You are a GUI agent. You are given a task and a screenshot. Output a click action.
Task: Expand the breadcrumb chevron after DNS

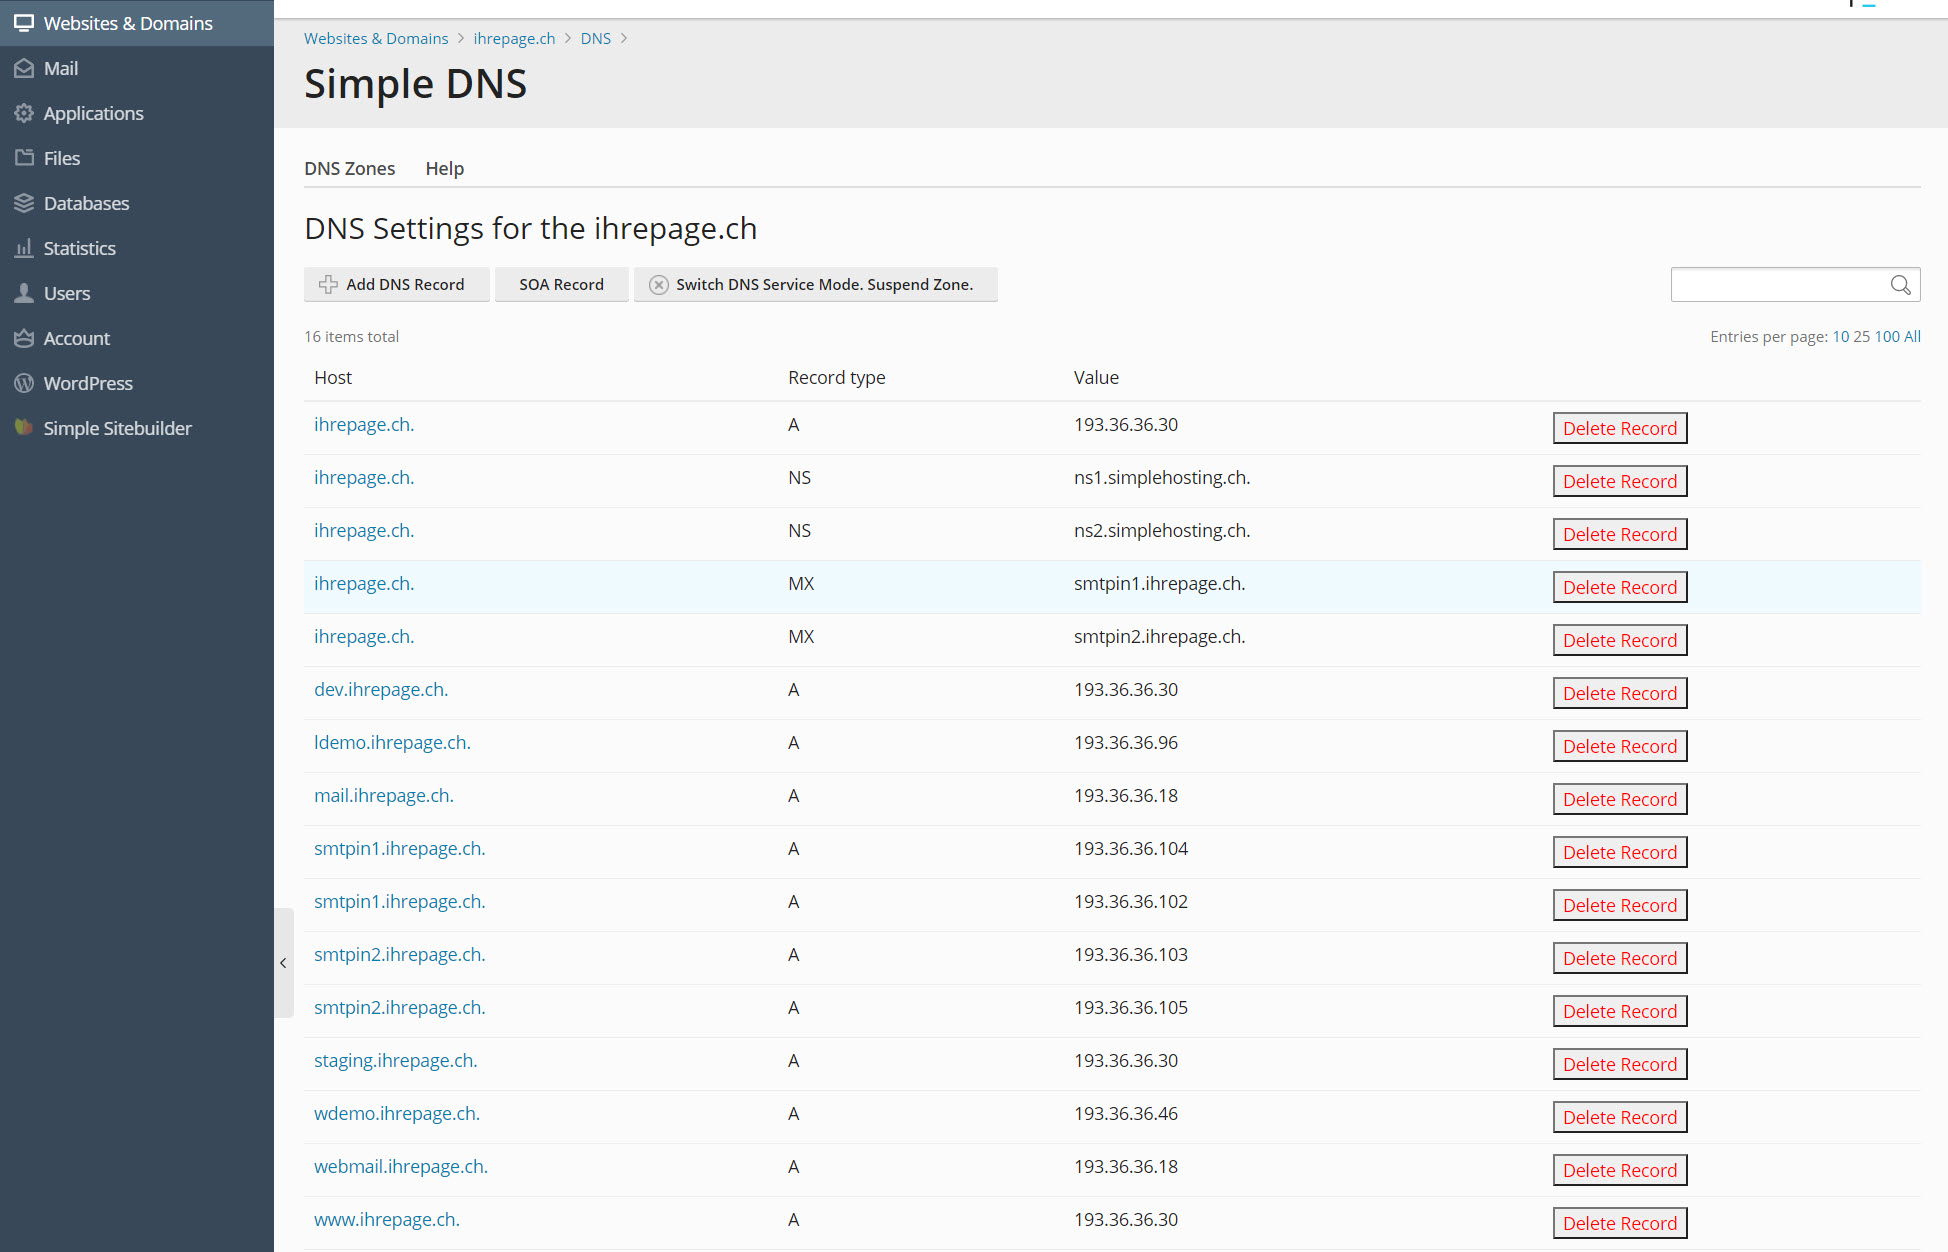coord(624,38)
